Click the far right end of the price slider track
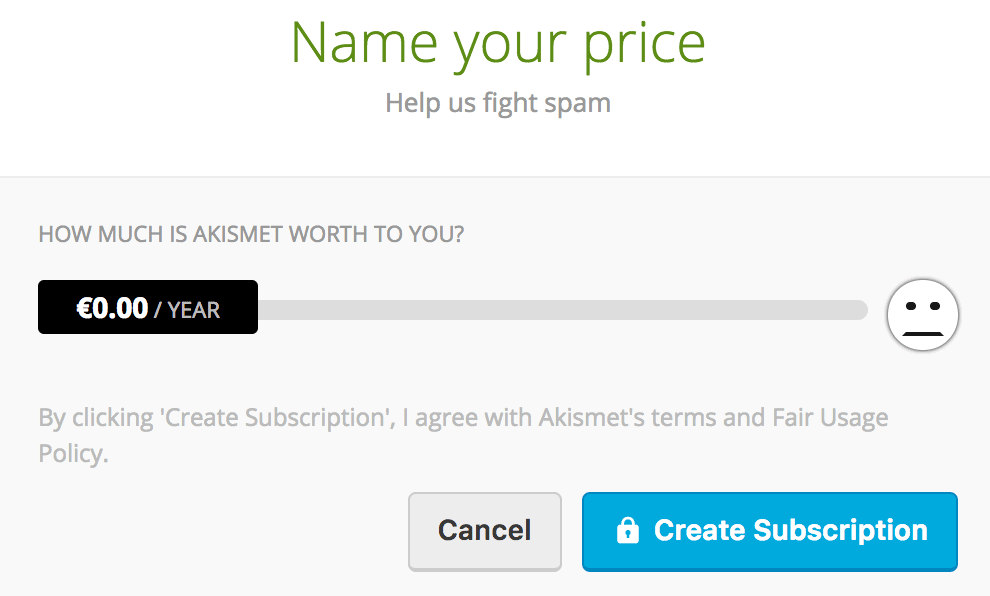 click(x=862, y=310)
